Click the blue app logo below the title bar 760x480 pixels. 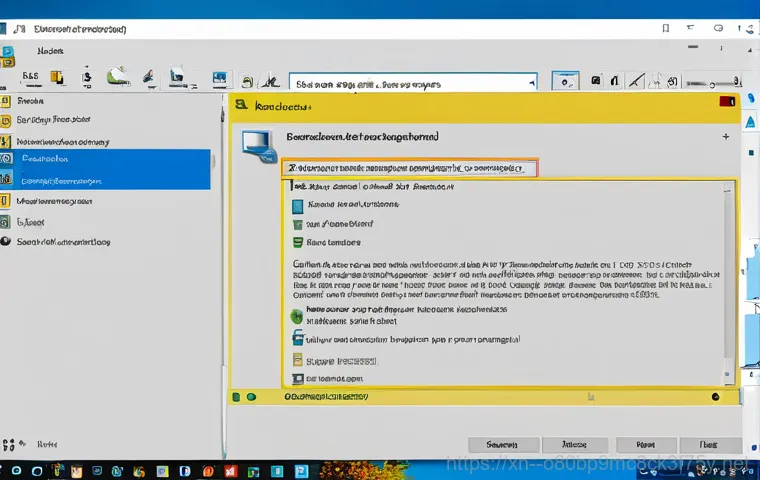8,56
